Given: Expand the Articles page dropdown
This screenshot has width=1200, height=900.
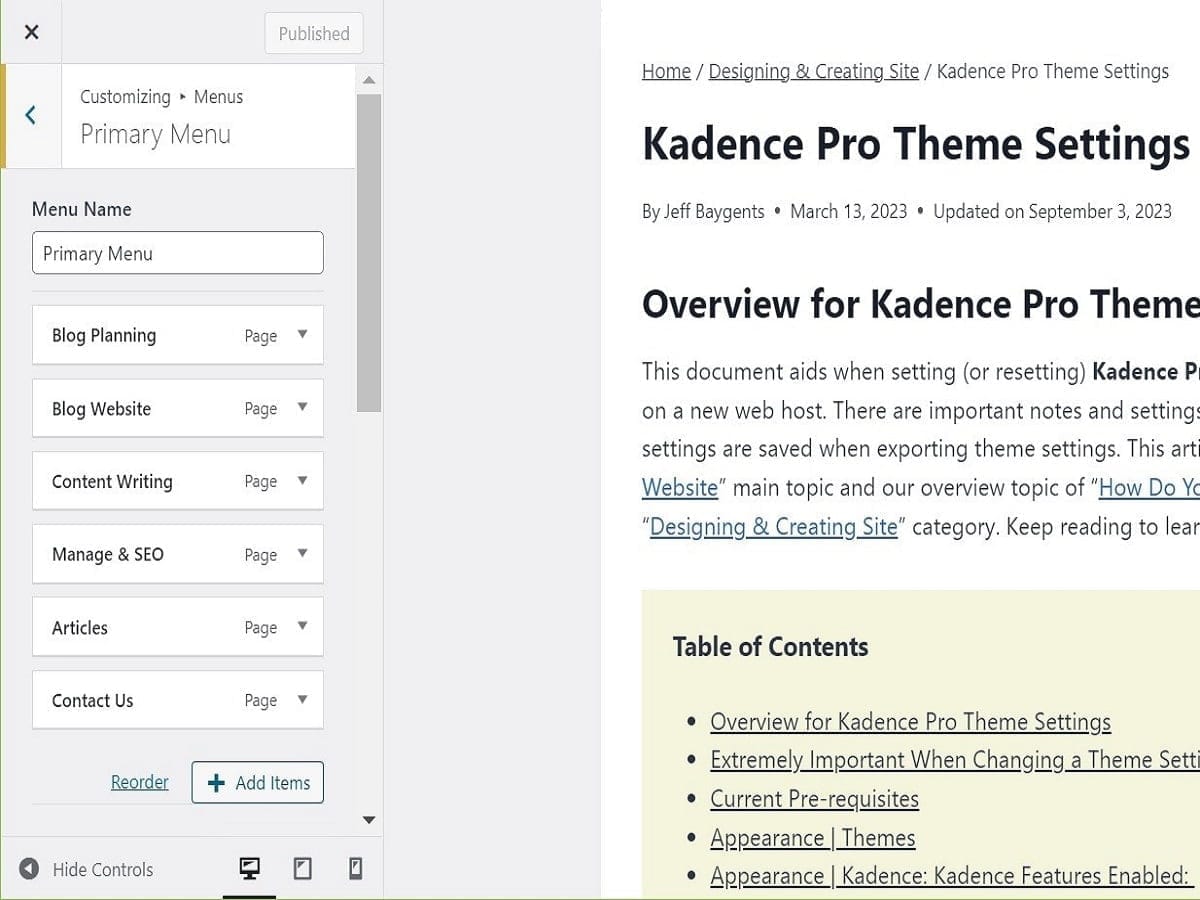Looking at the screenshot, I should click(302, 627).
